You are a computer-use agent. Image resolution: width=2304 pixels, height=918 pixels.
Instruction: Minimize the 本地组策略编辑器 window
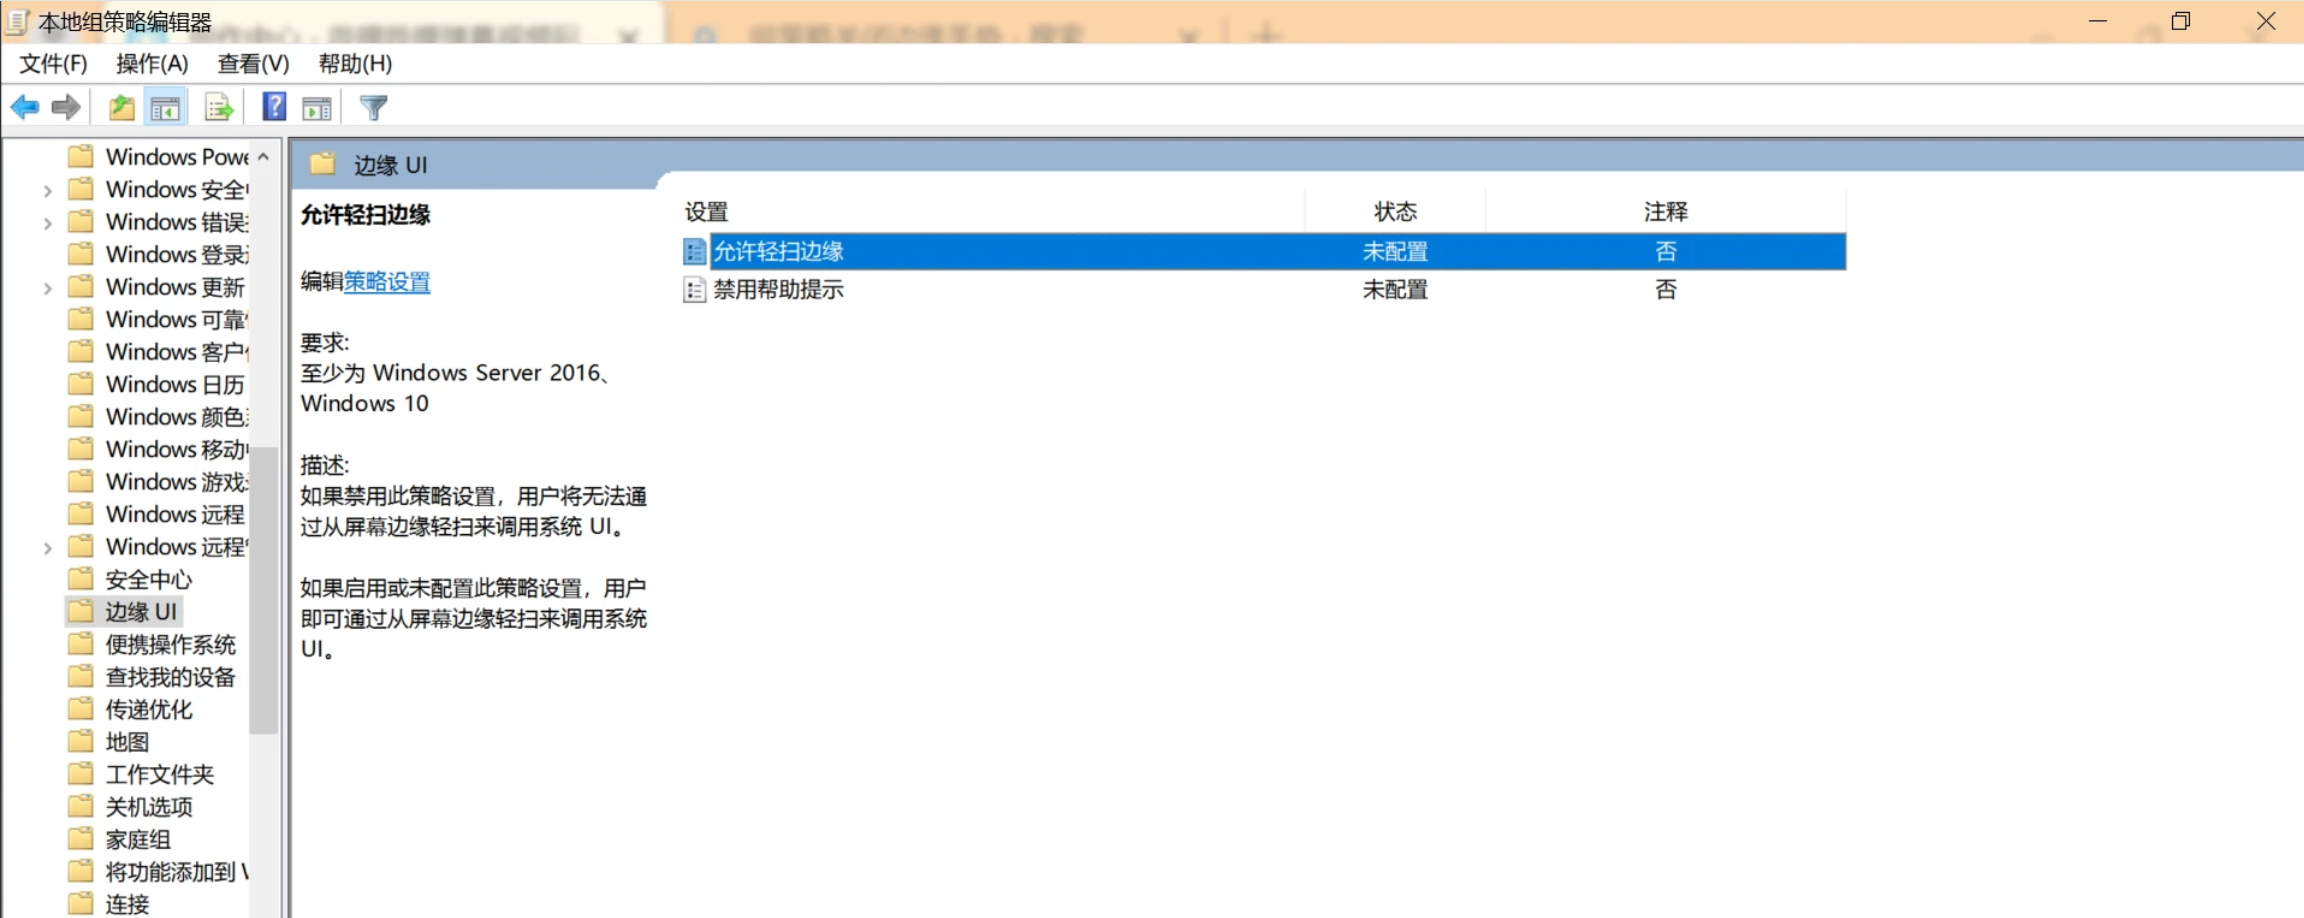(2098, 21)
